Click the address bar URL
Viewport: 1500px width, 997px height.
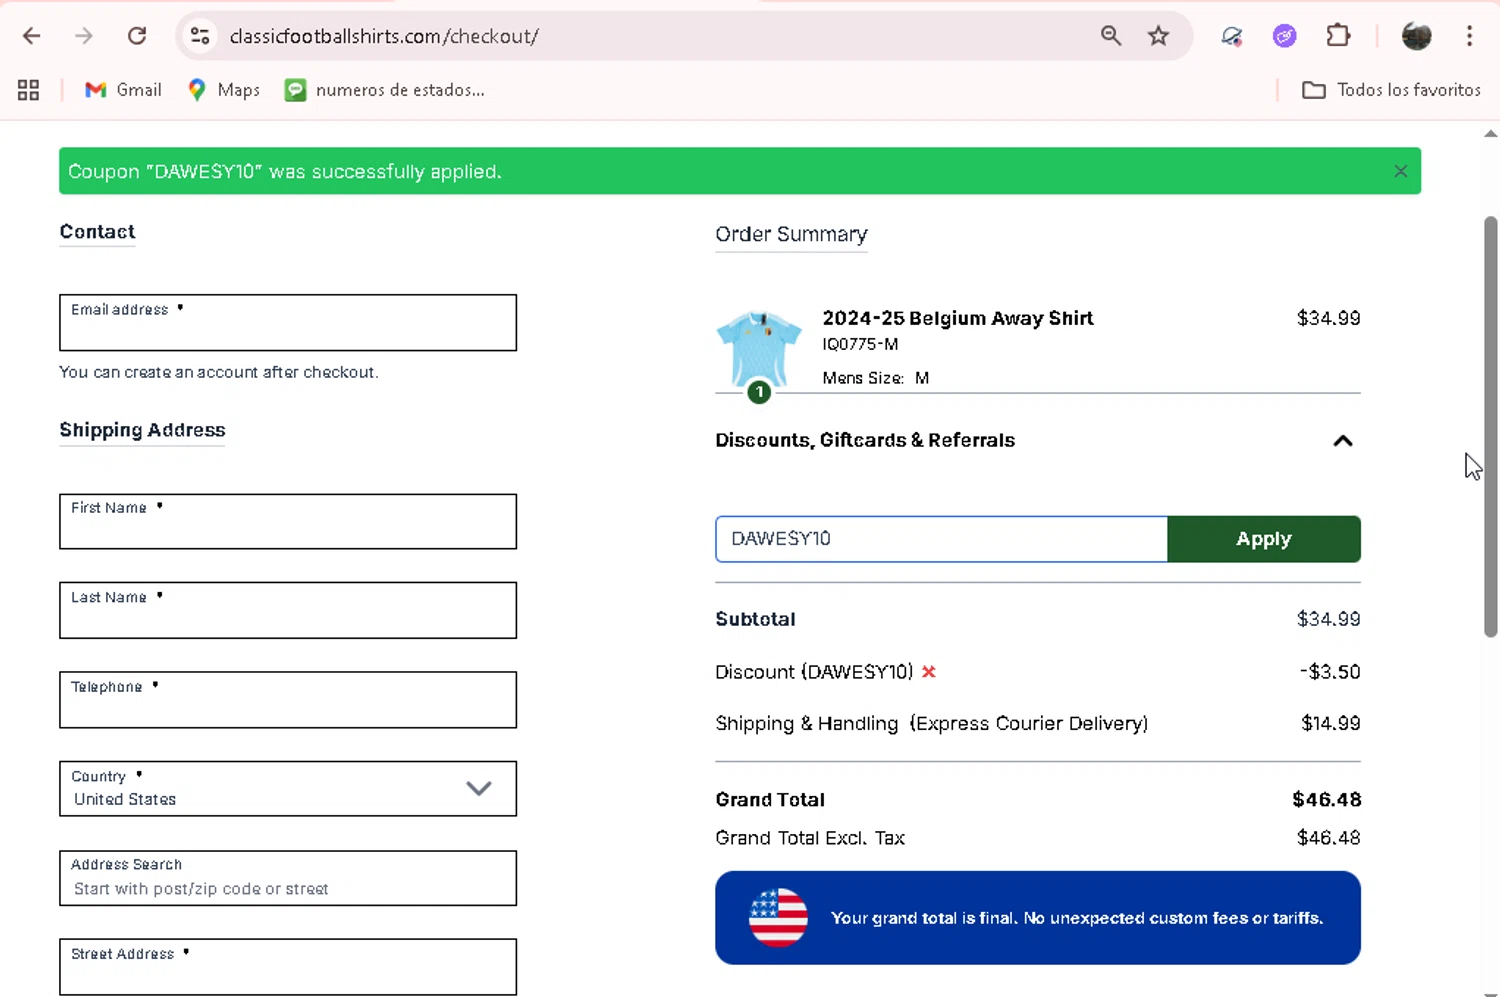(384, 36)
